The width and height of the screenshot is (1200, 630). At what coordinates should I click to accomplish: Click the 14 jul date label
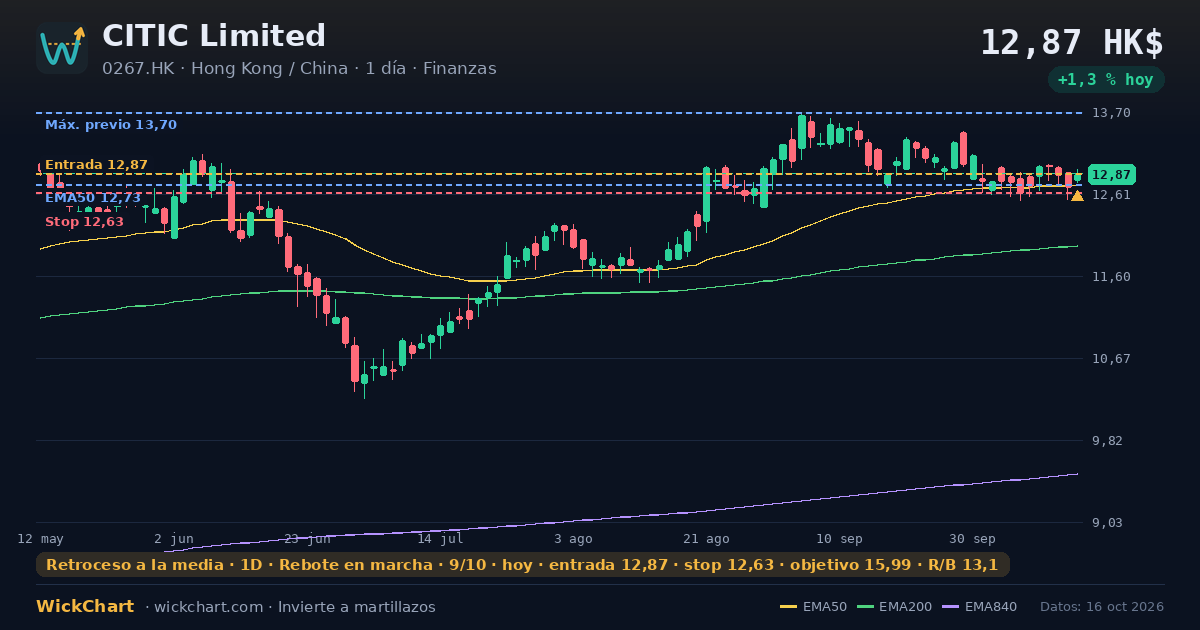pos(440,539)
